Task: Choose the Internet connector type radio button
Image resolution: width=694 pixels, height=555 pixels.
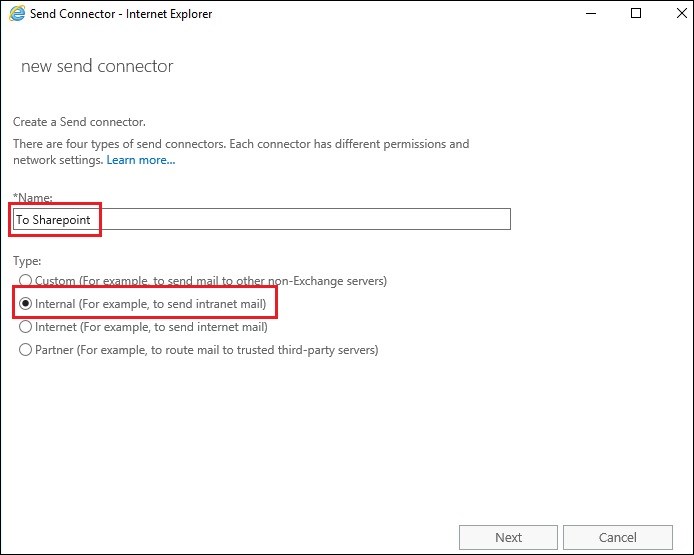Action: pyautogui.click(x=25, y=327)
